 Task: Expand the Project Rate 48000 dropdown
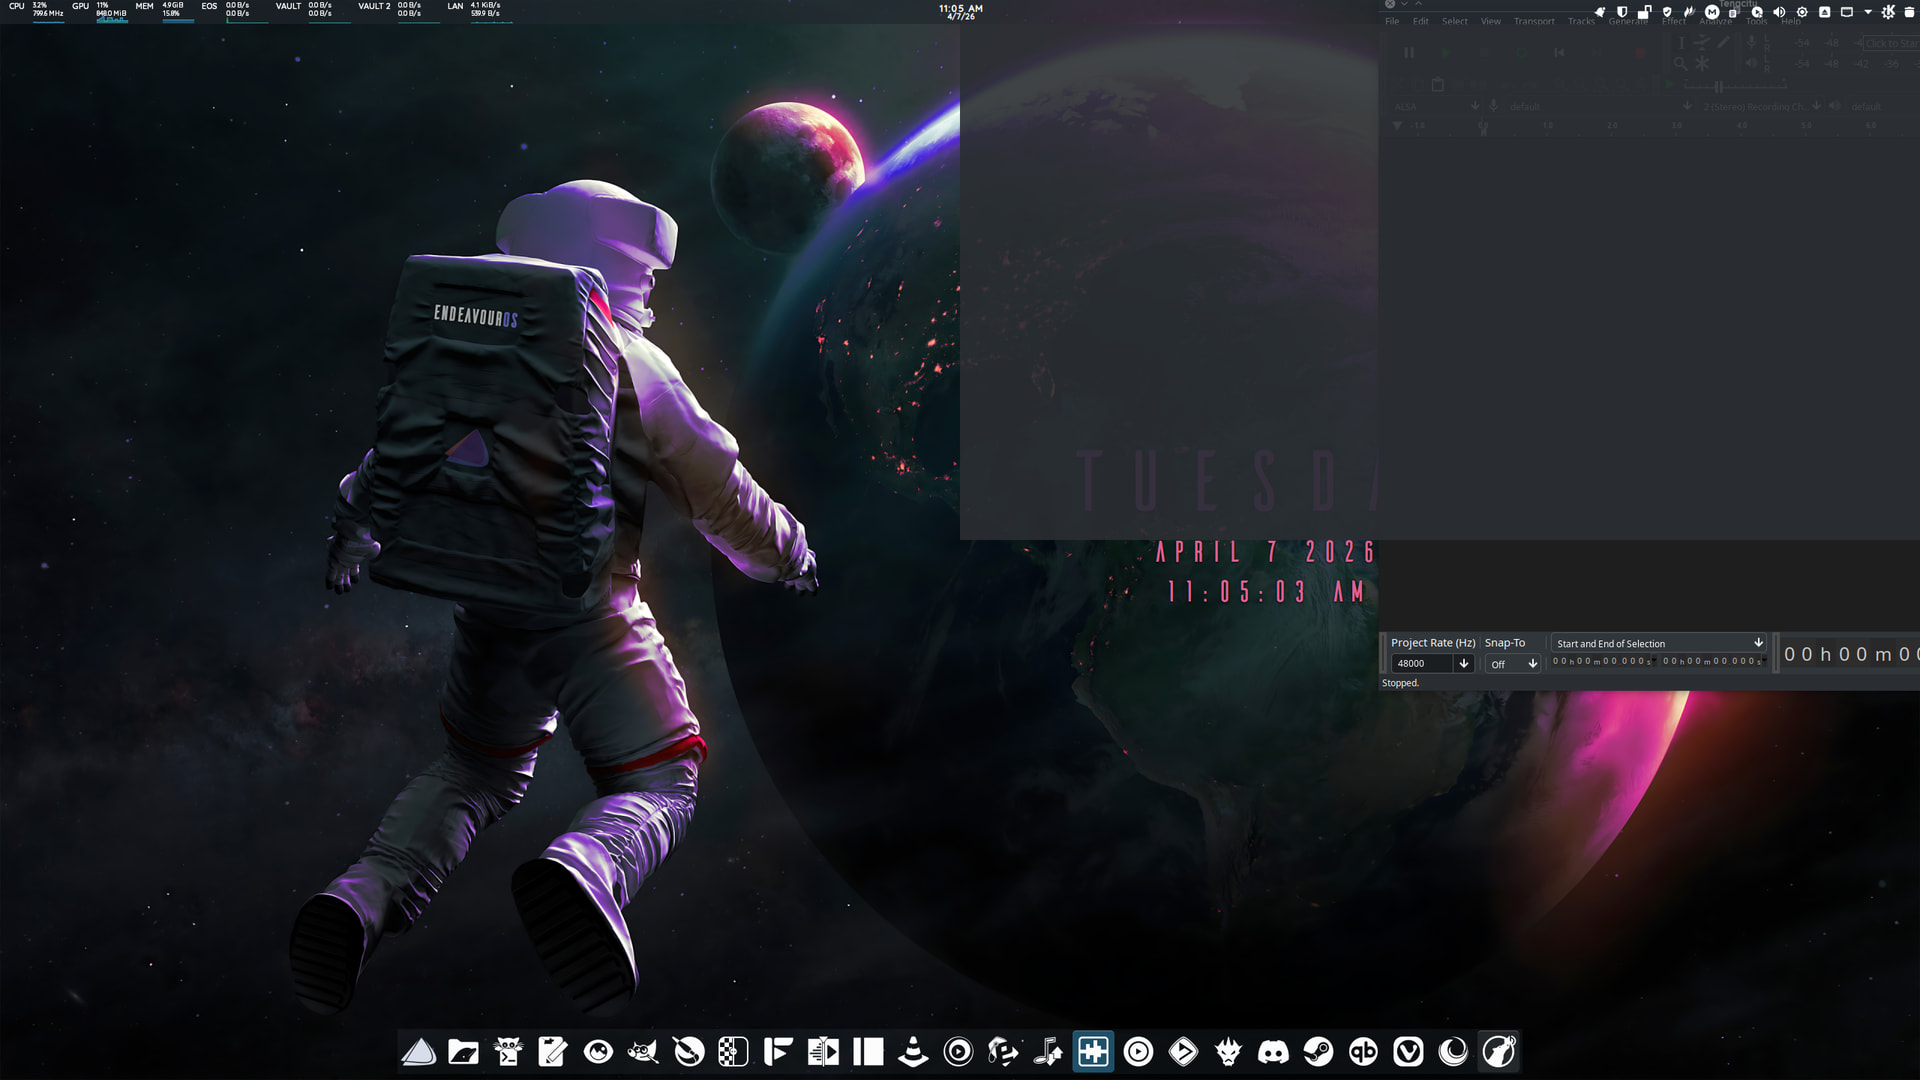(1464, 664)
